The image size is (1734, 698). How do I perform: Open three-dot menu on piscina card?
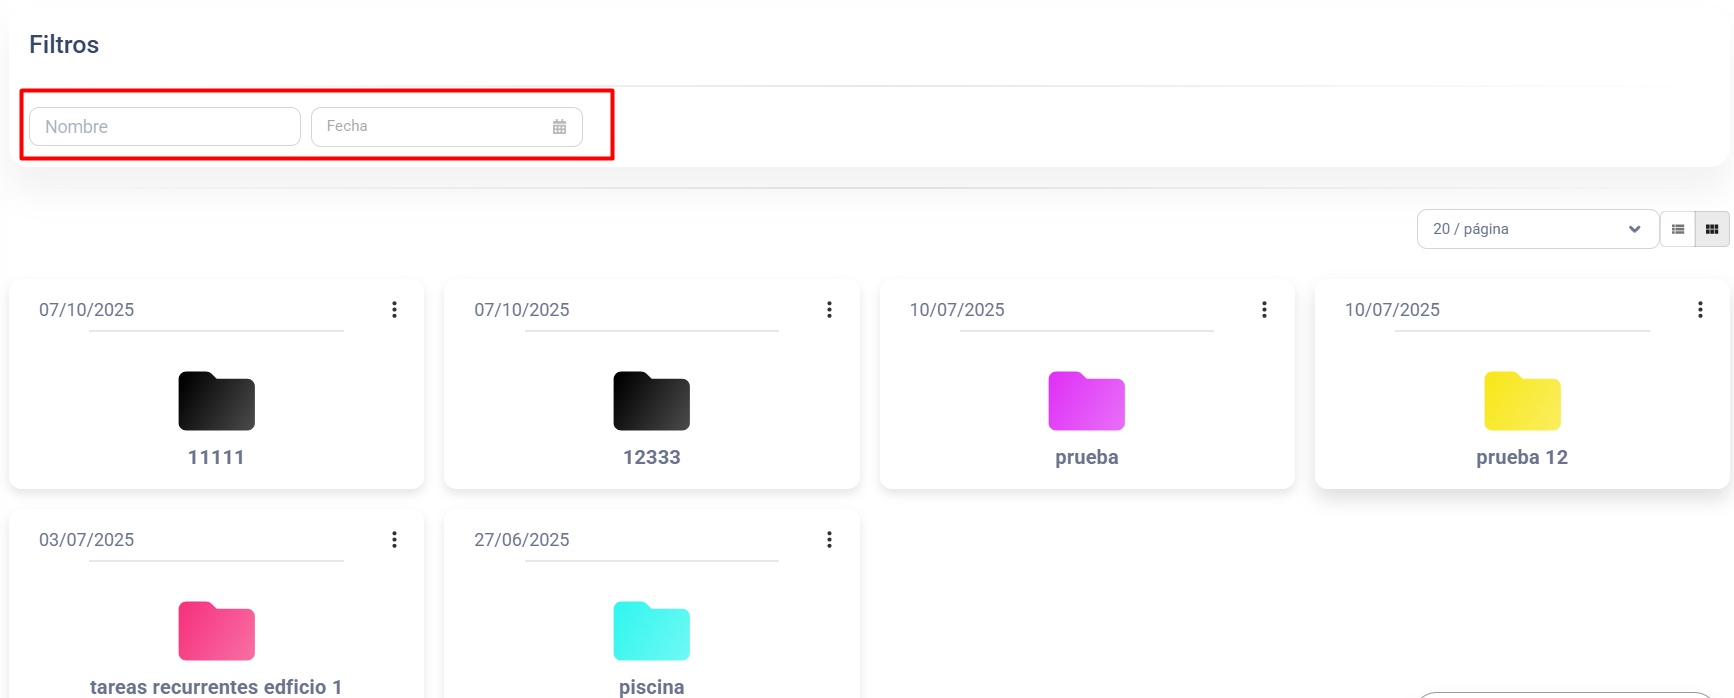tap(829, 540)
